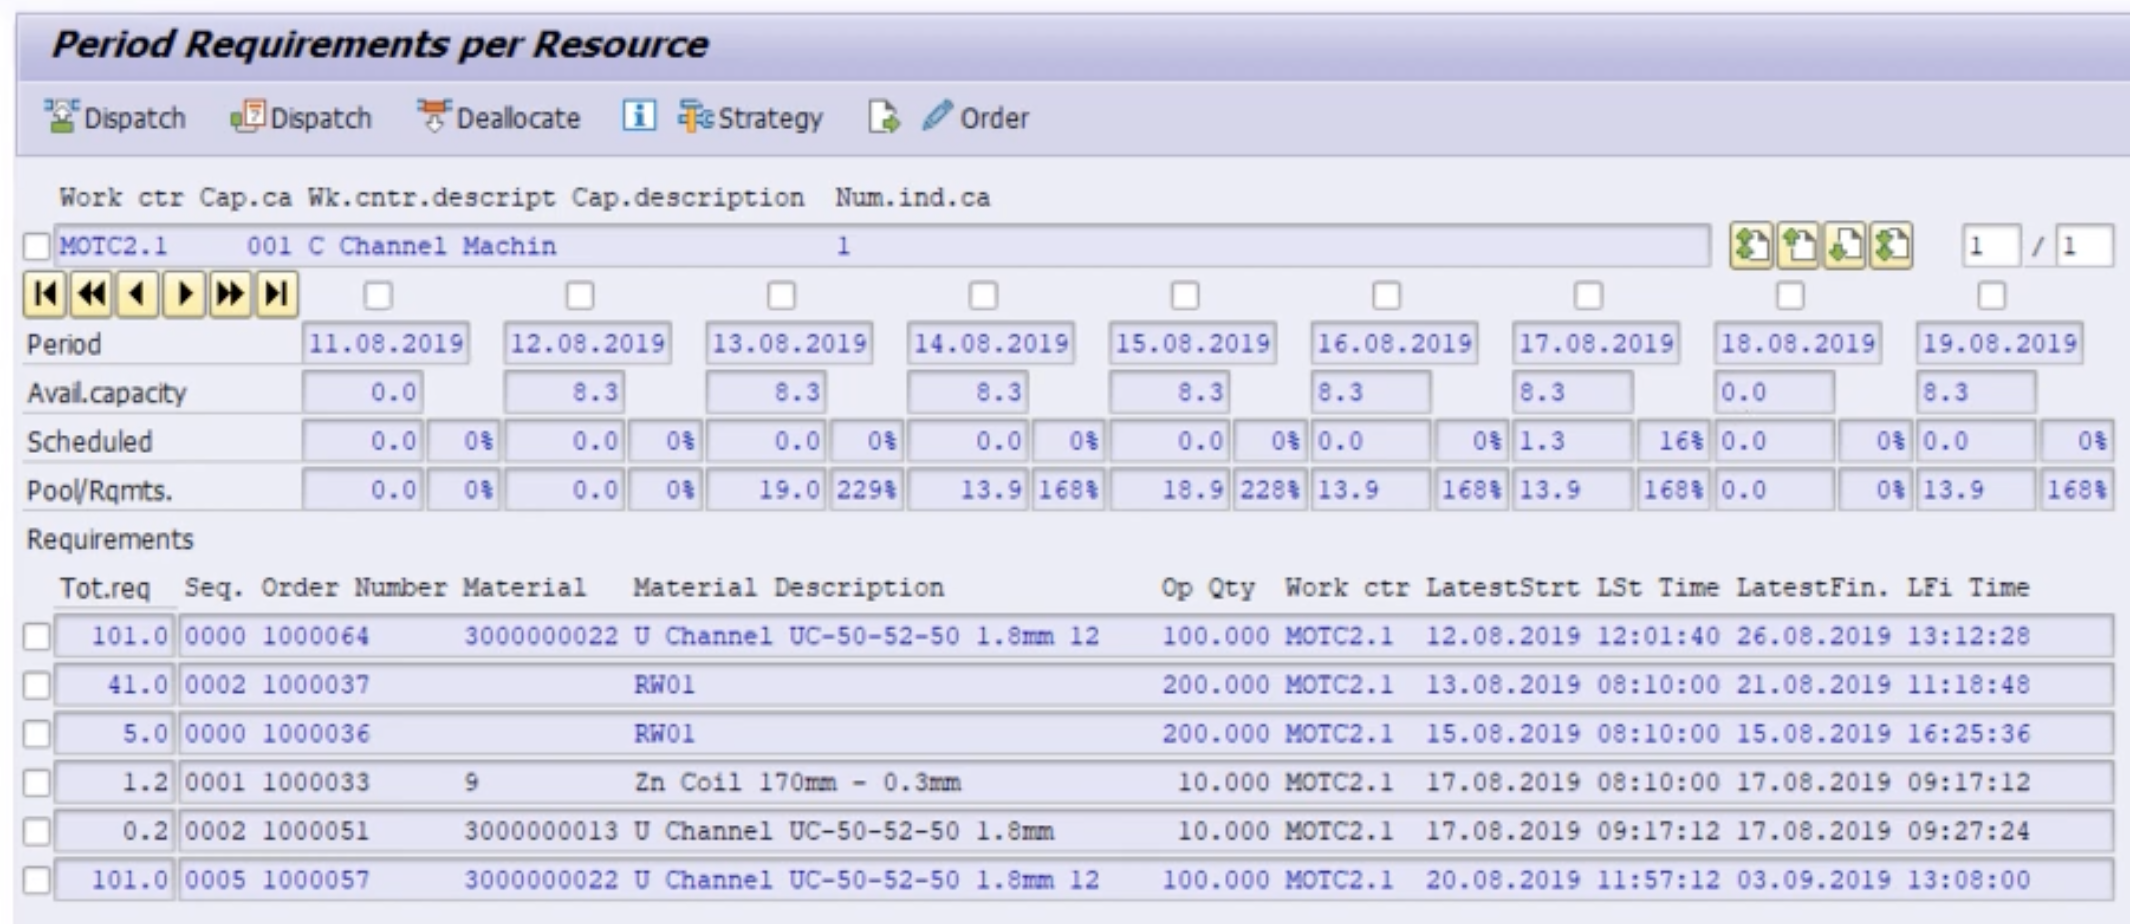Click the Order pencil button
Image resolution: width=2130 pixels, height=924 pixels.
pyautogui.click(x=975, y=118)
